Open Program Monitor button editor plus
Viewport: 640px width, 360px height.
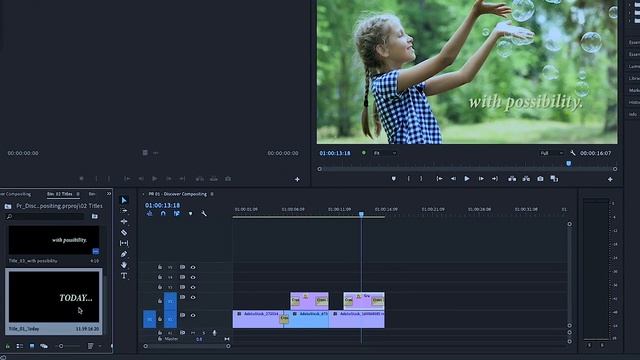[x=610, y=179]
